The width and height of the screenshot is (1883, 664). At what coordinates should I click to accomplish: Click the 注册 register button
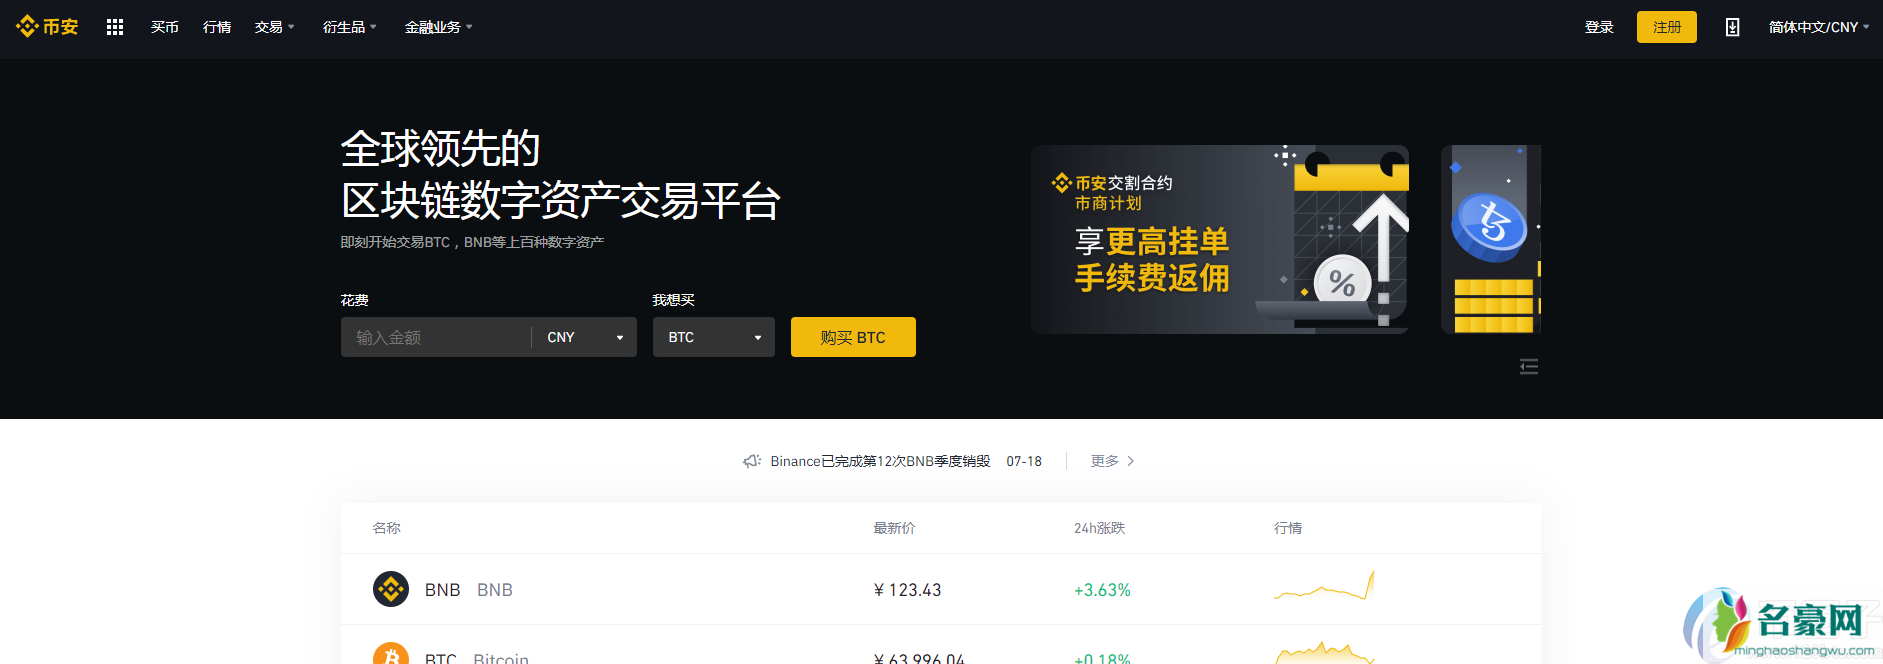click(x=1666, y=27)
